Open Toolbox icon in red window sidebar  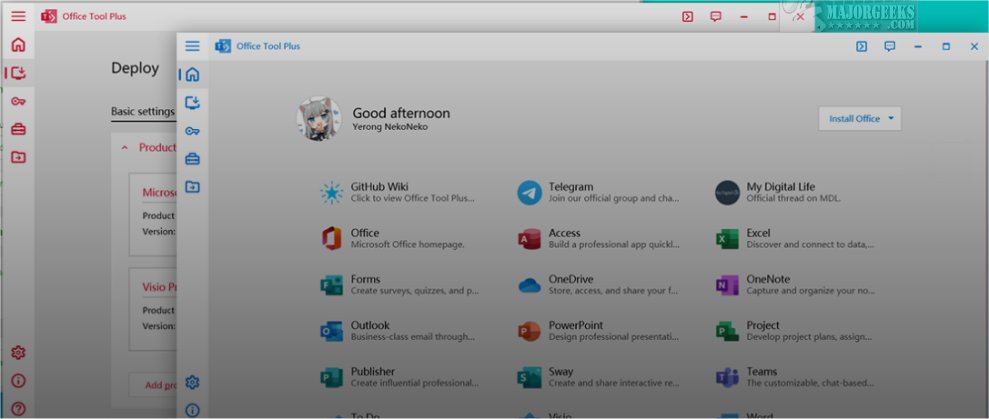[x=18, y=129]
